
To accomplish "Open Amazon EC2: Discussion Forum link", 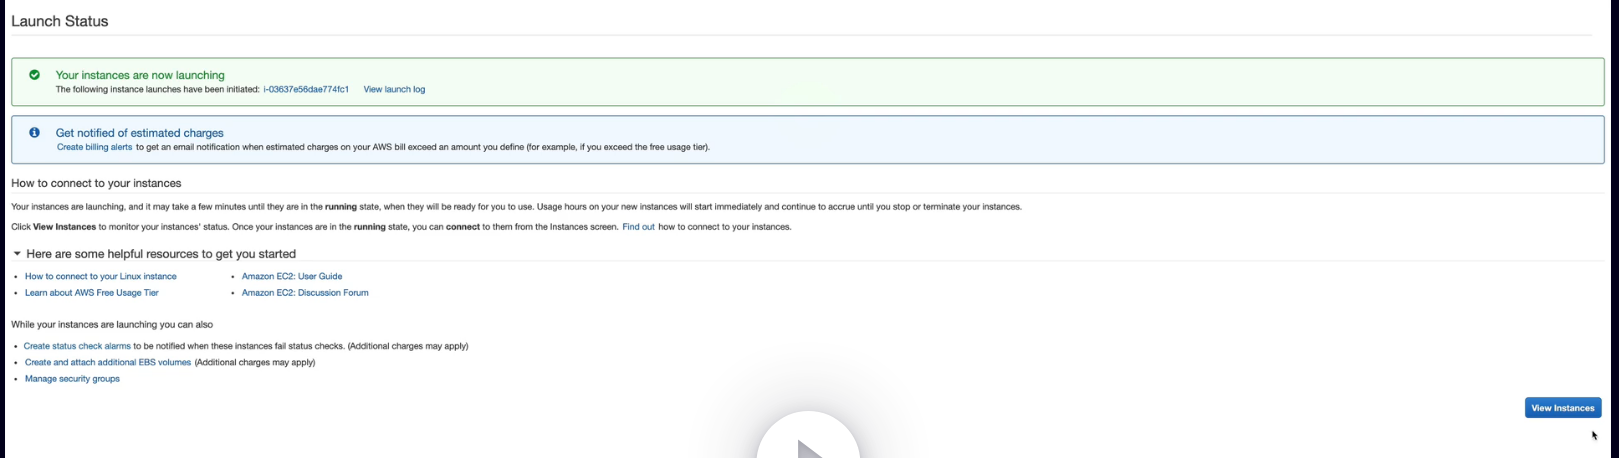I will tap(305, 293).
